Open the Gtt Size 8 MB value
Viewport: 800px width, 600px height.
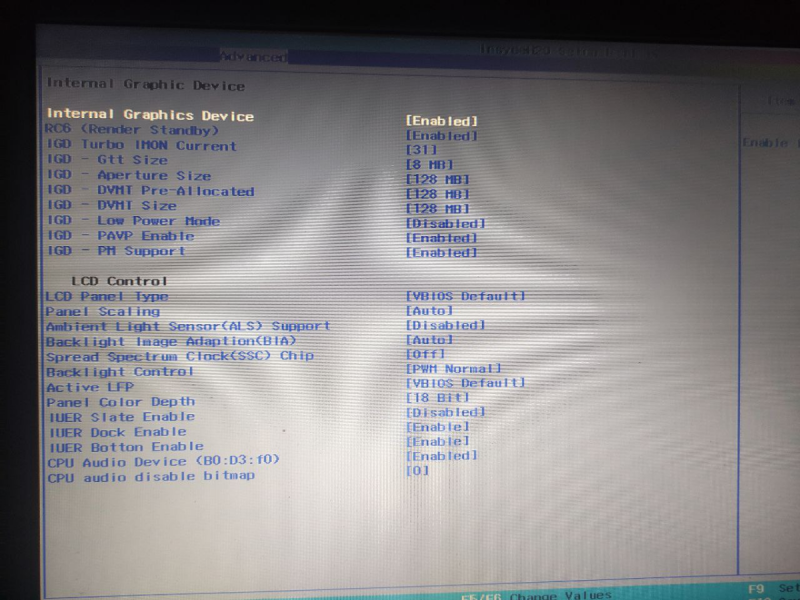[x=430, y=165]
